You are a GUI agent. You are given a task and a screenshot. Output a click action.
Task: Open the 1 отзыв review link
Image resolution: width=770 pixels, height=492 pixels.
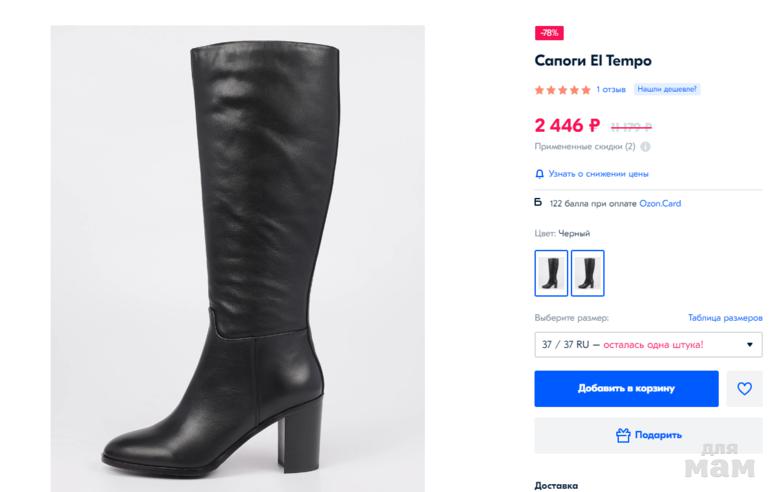click(611, 89)
